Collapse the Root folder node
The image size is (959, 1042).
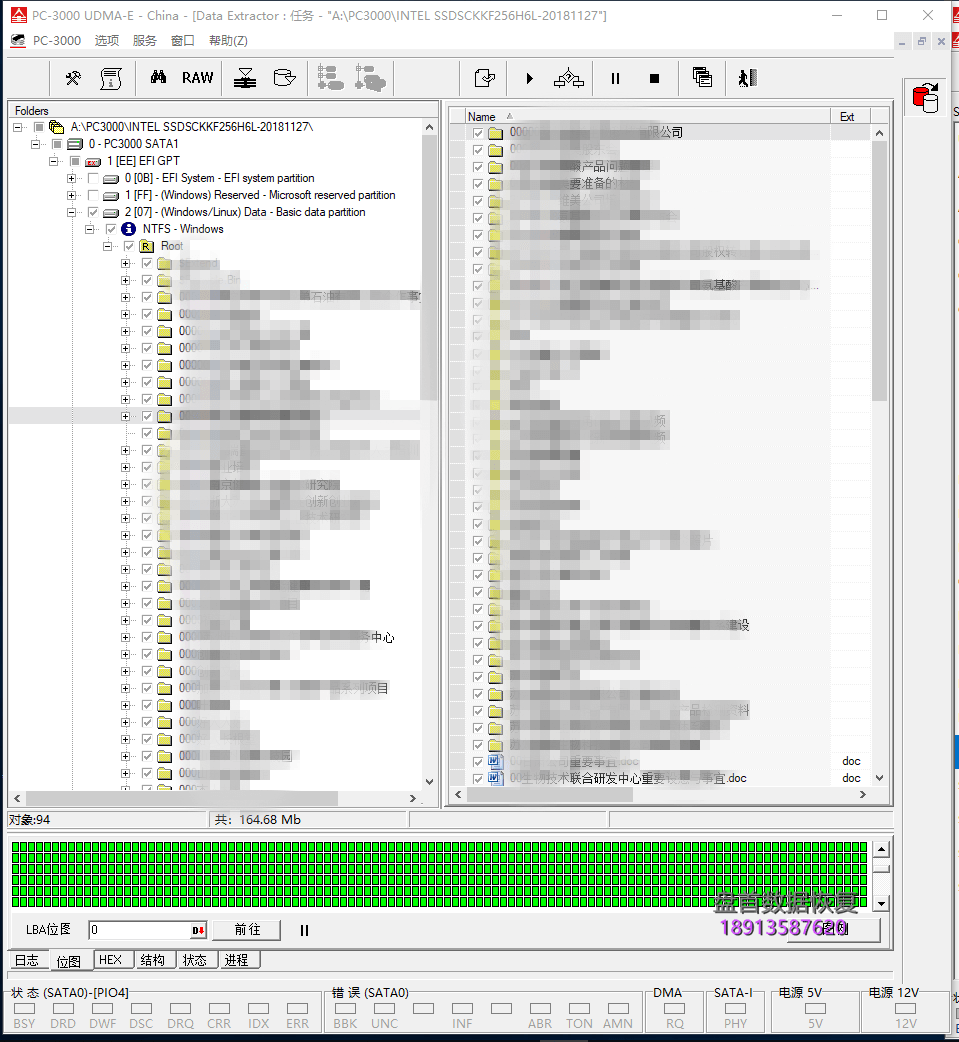[107, 247]
